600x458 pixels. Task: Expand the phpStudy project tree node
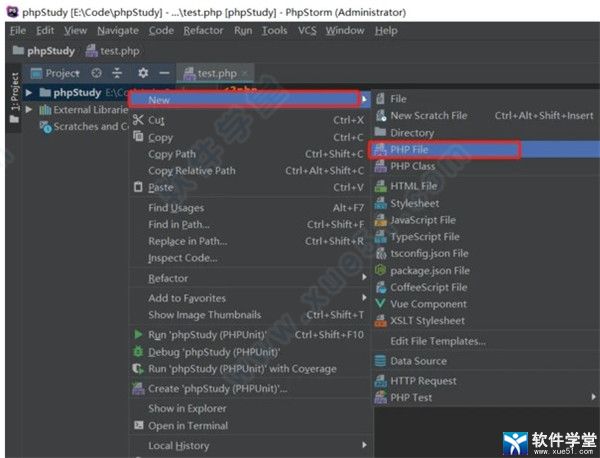point(29,93)
